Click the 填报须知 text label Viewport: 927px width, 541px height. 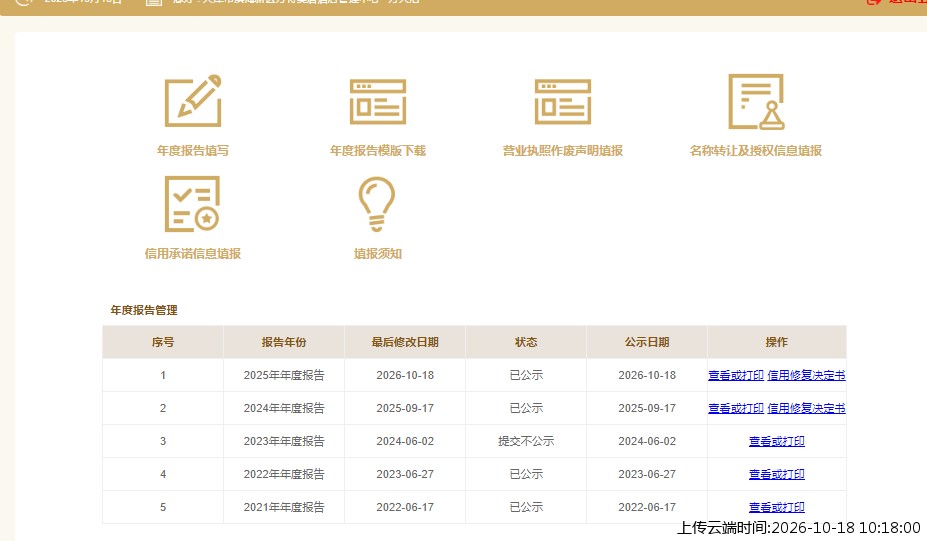(378, 254)
